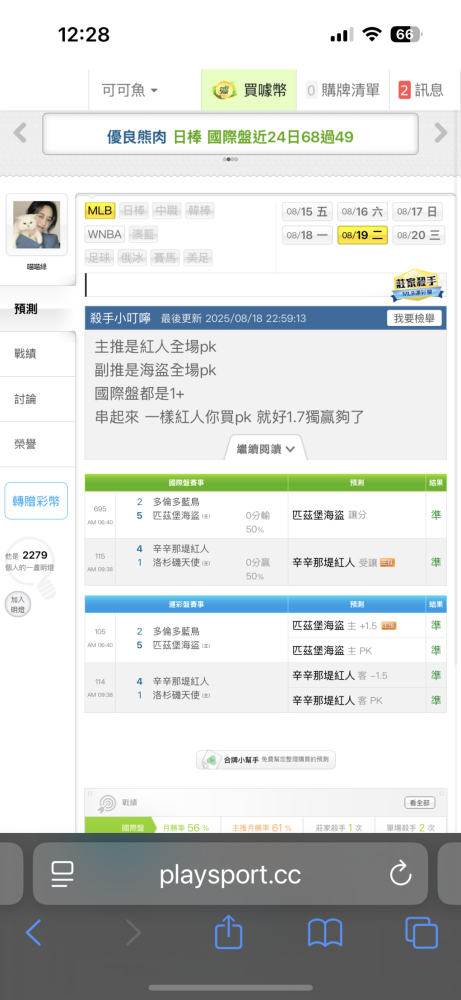
Task: Click the 莊家殺手 badge icon
Action: coord(417,285)
